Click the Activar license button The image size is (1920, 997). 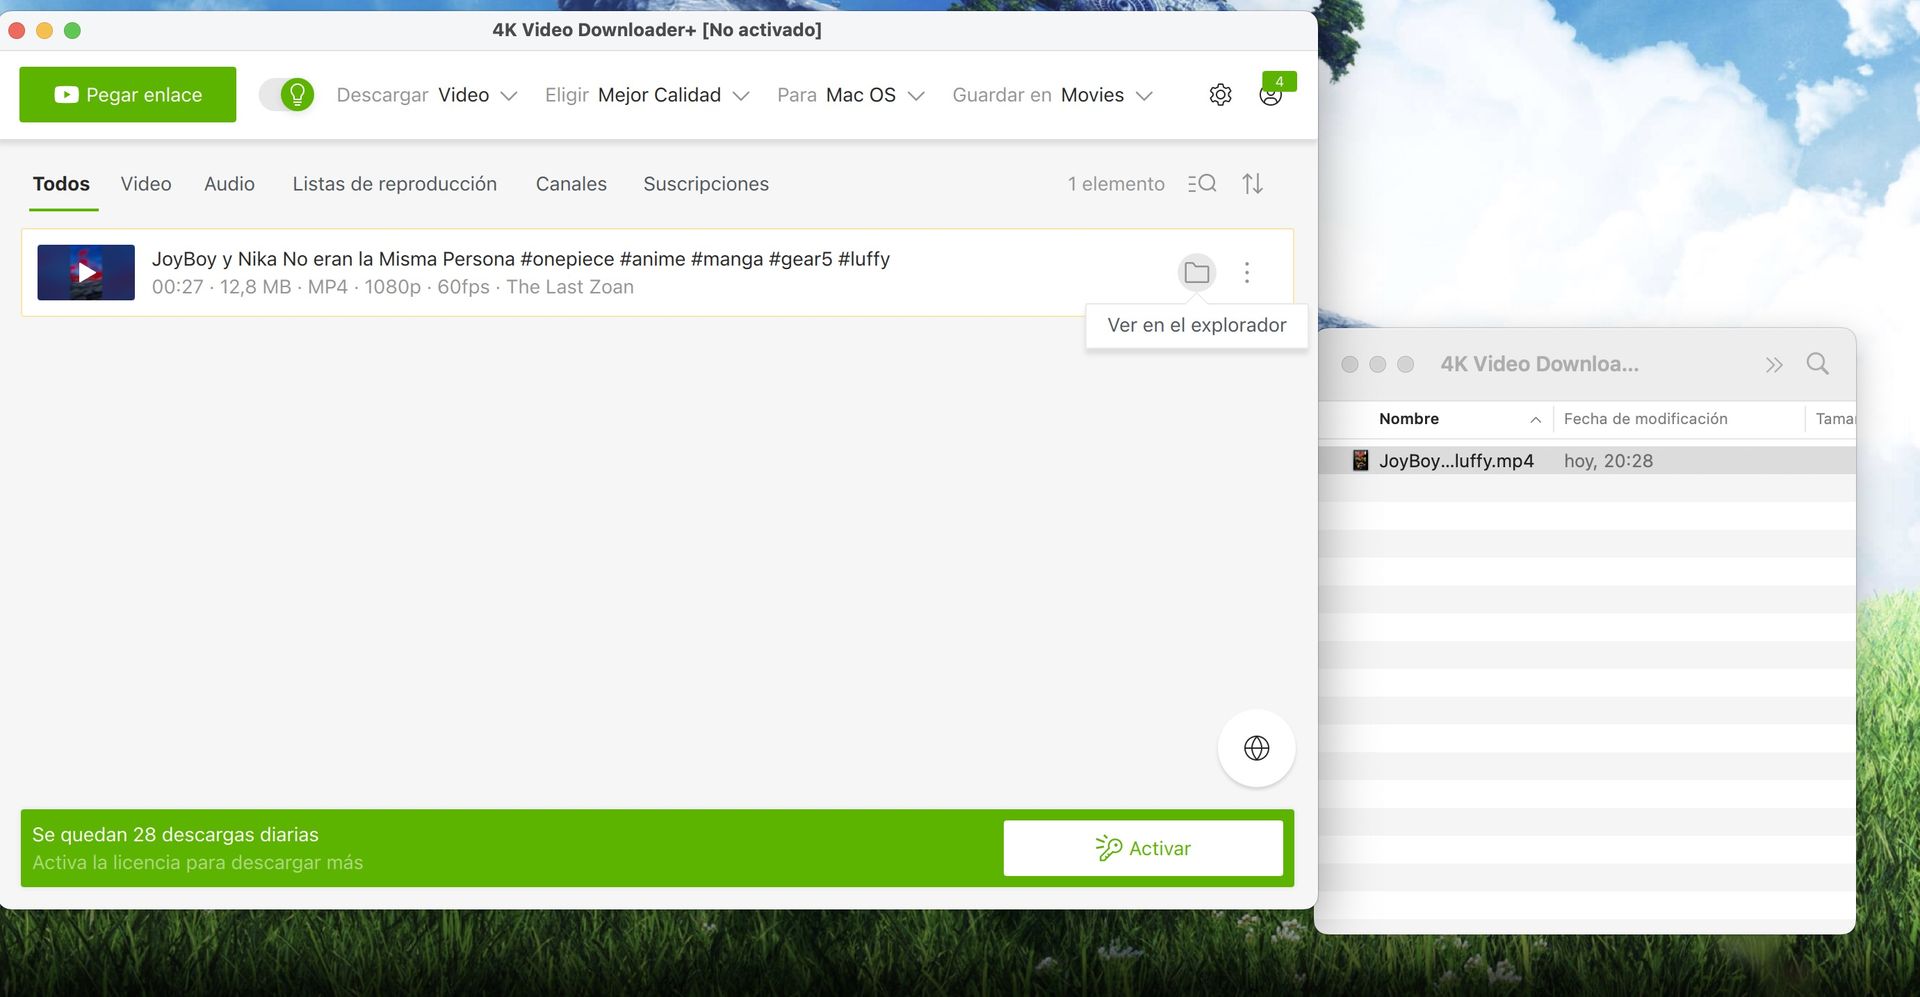pyautogui.click(x=1143, y=848)
